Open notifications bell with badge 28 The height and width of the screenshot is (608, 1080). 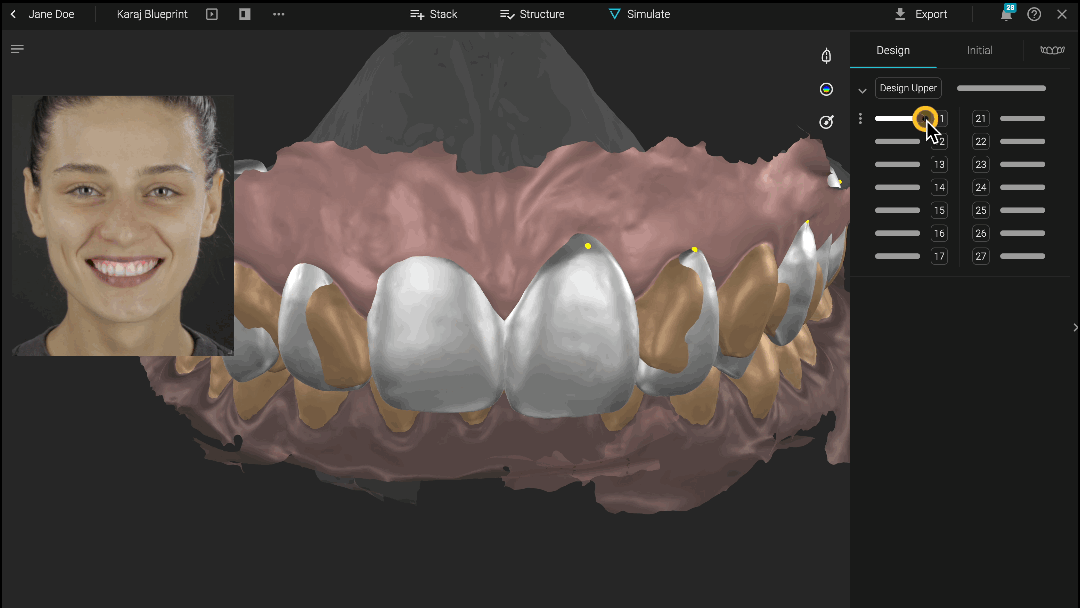(x=1006, y=14)
